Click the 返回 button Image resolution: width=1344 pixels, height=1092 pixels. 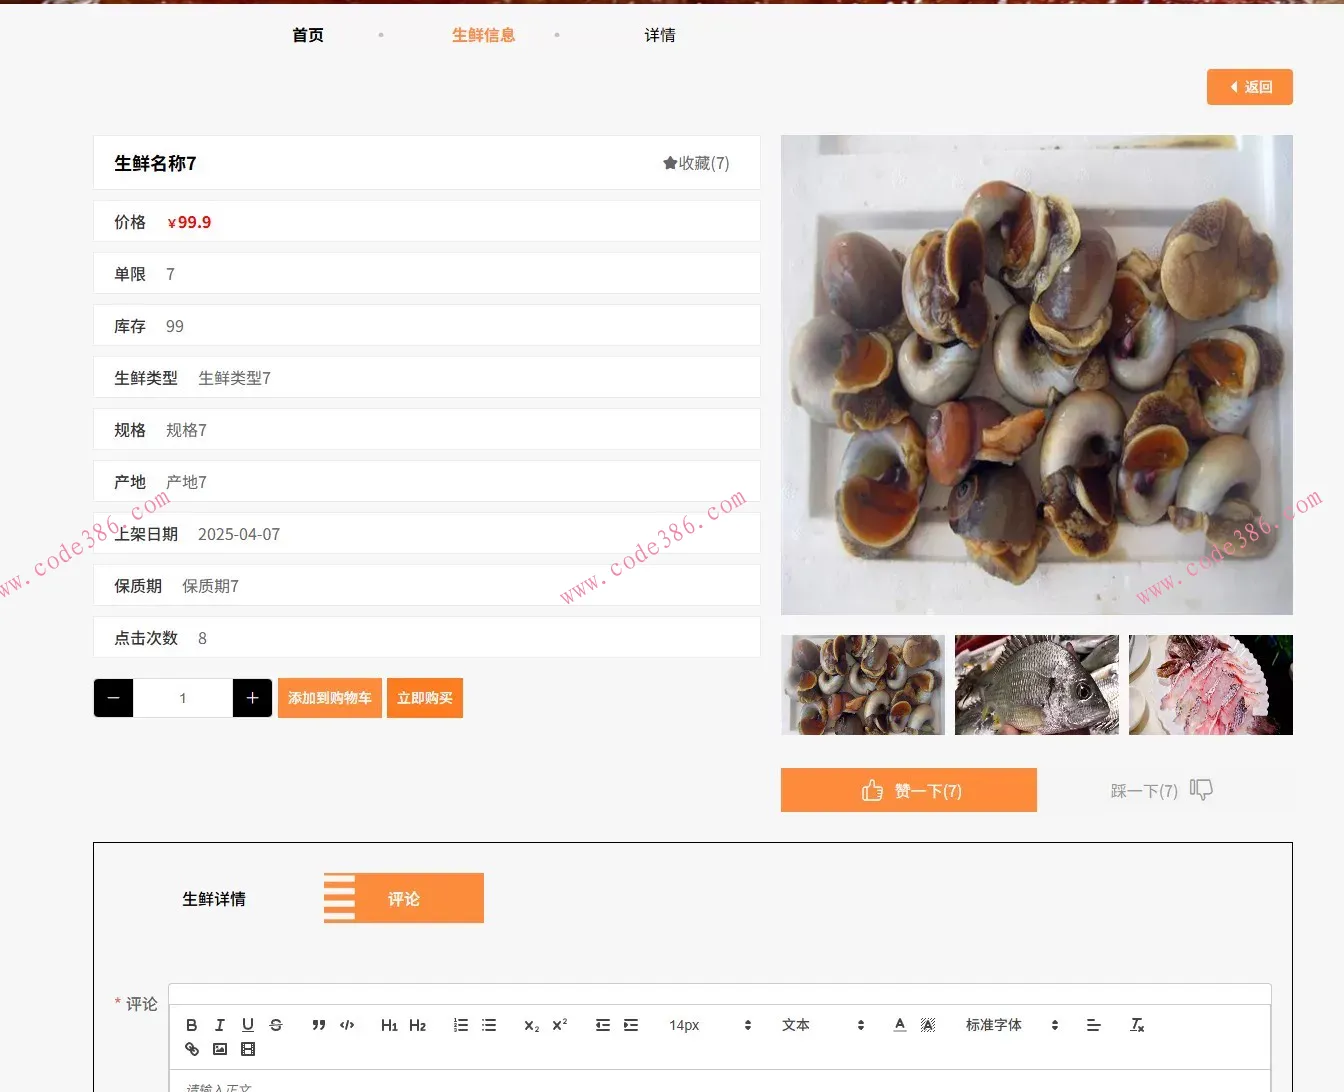[x=1249, y=87]
